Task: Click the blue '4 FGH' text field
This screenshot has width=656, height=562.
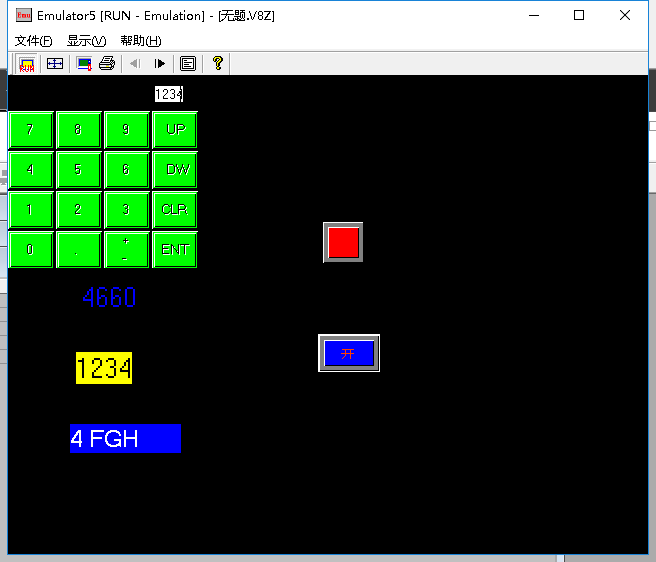Action: pos(125,438)
